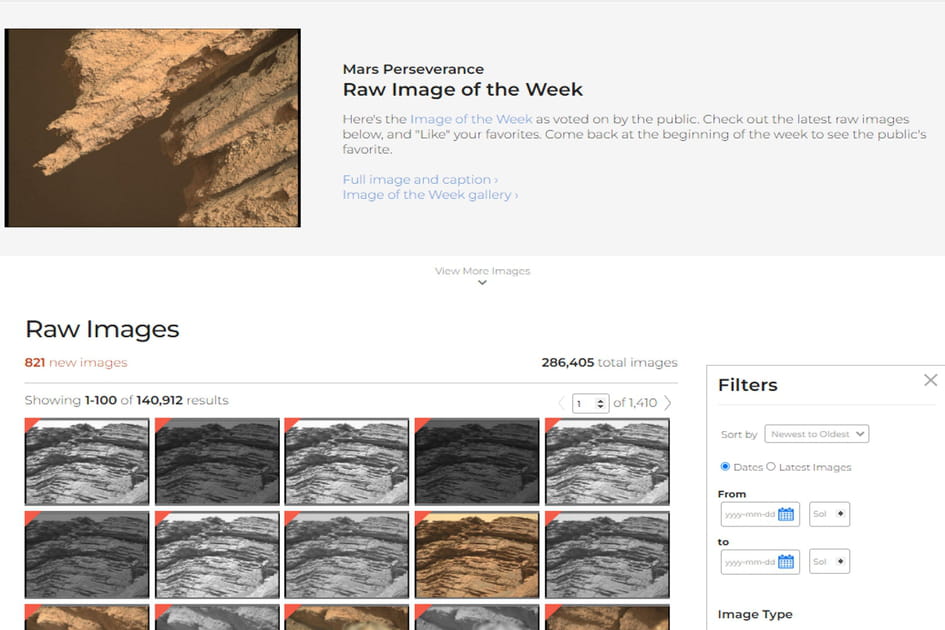
Task: Click '286,405 total images' text
Action: coord(609,362)
